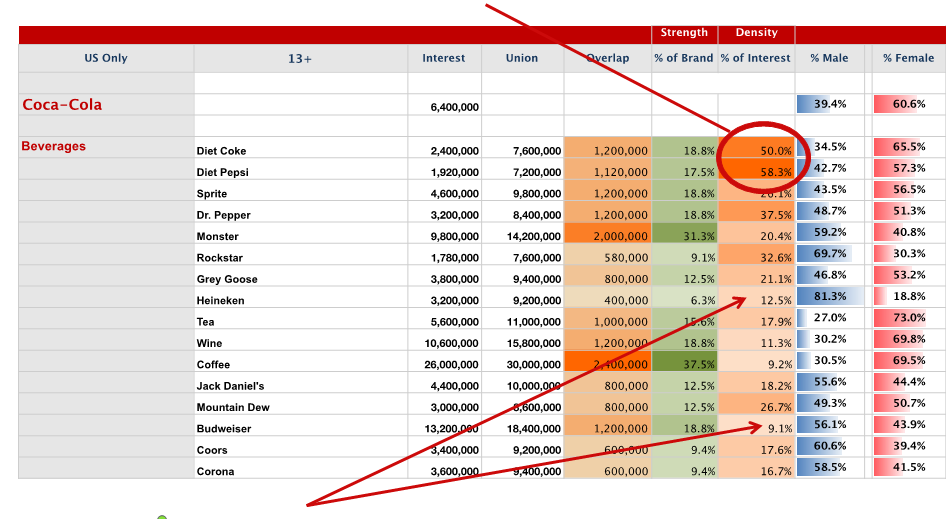The image size is (950, 519).
Task: Click Mountain Dew's 26.7% density cell
Action: click(x=756, y=404)
